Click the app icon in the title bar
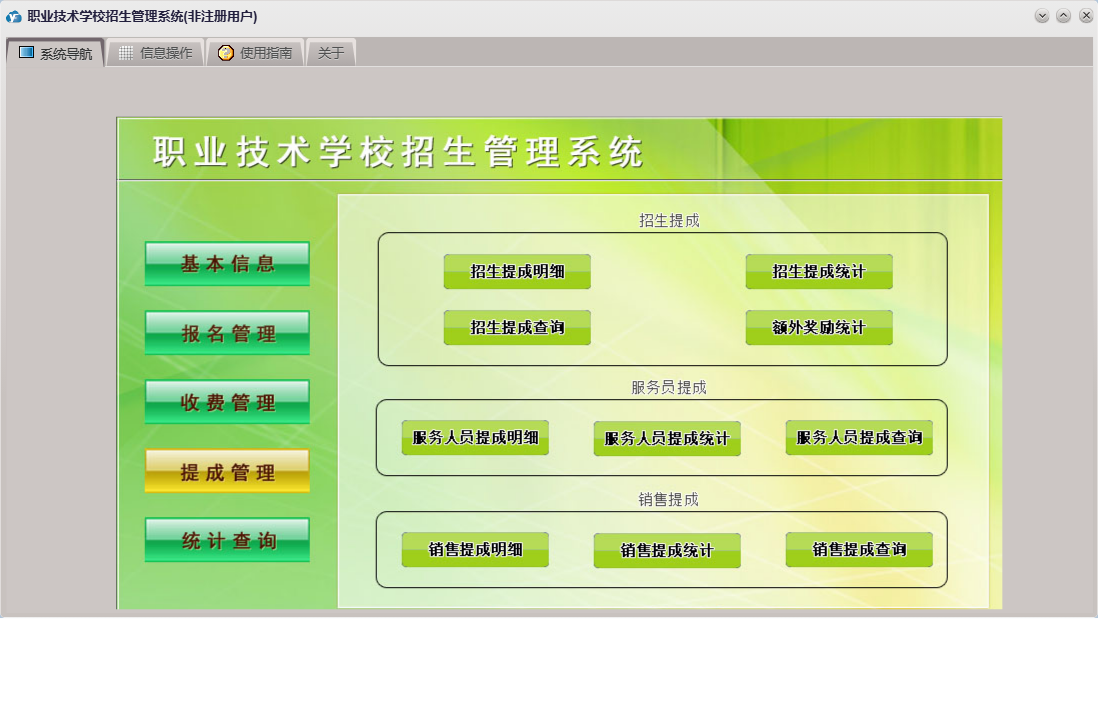 pos(13,16)
